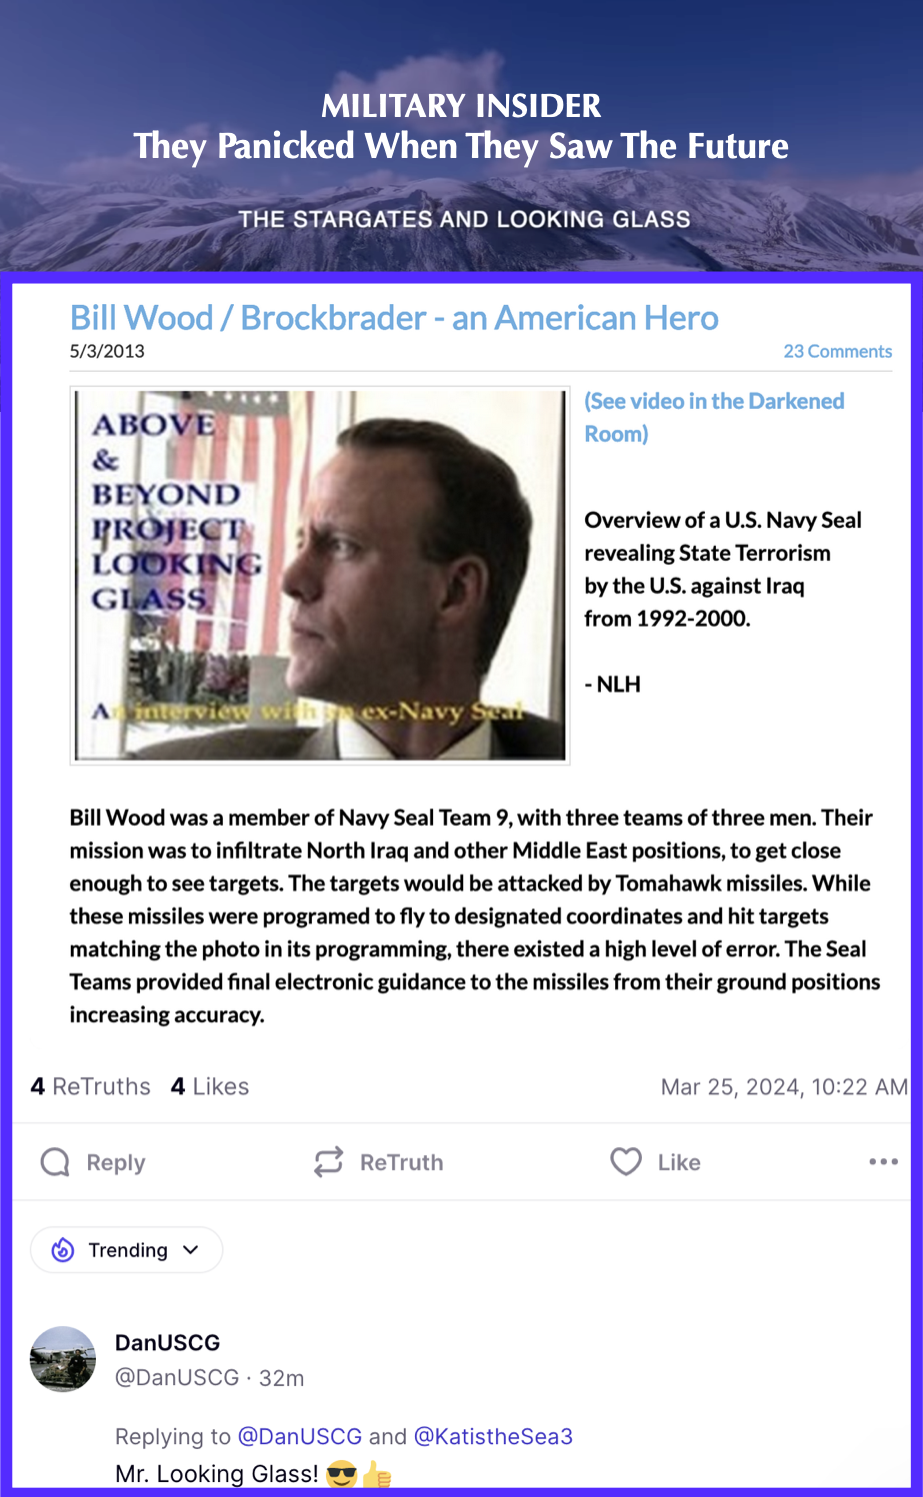
Task: Expand the Trending sort chevron
Action: pyautogui.click(x=191, y=1250)
